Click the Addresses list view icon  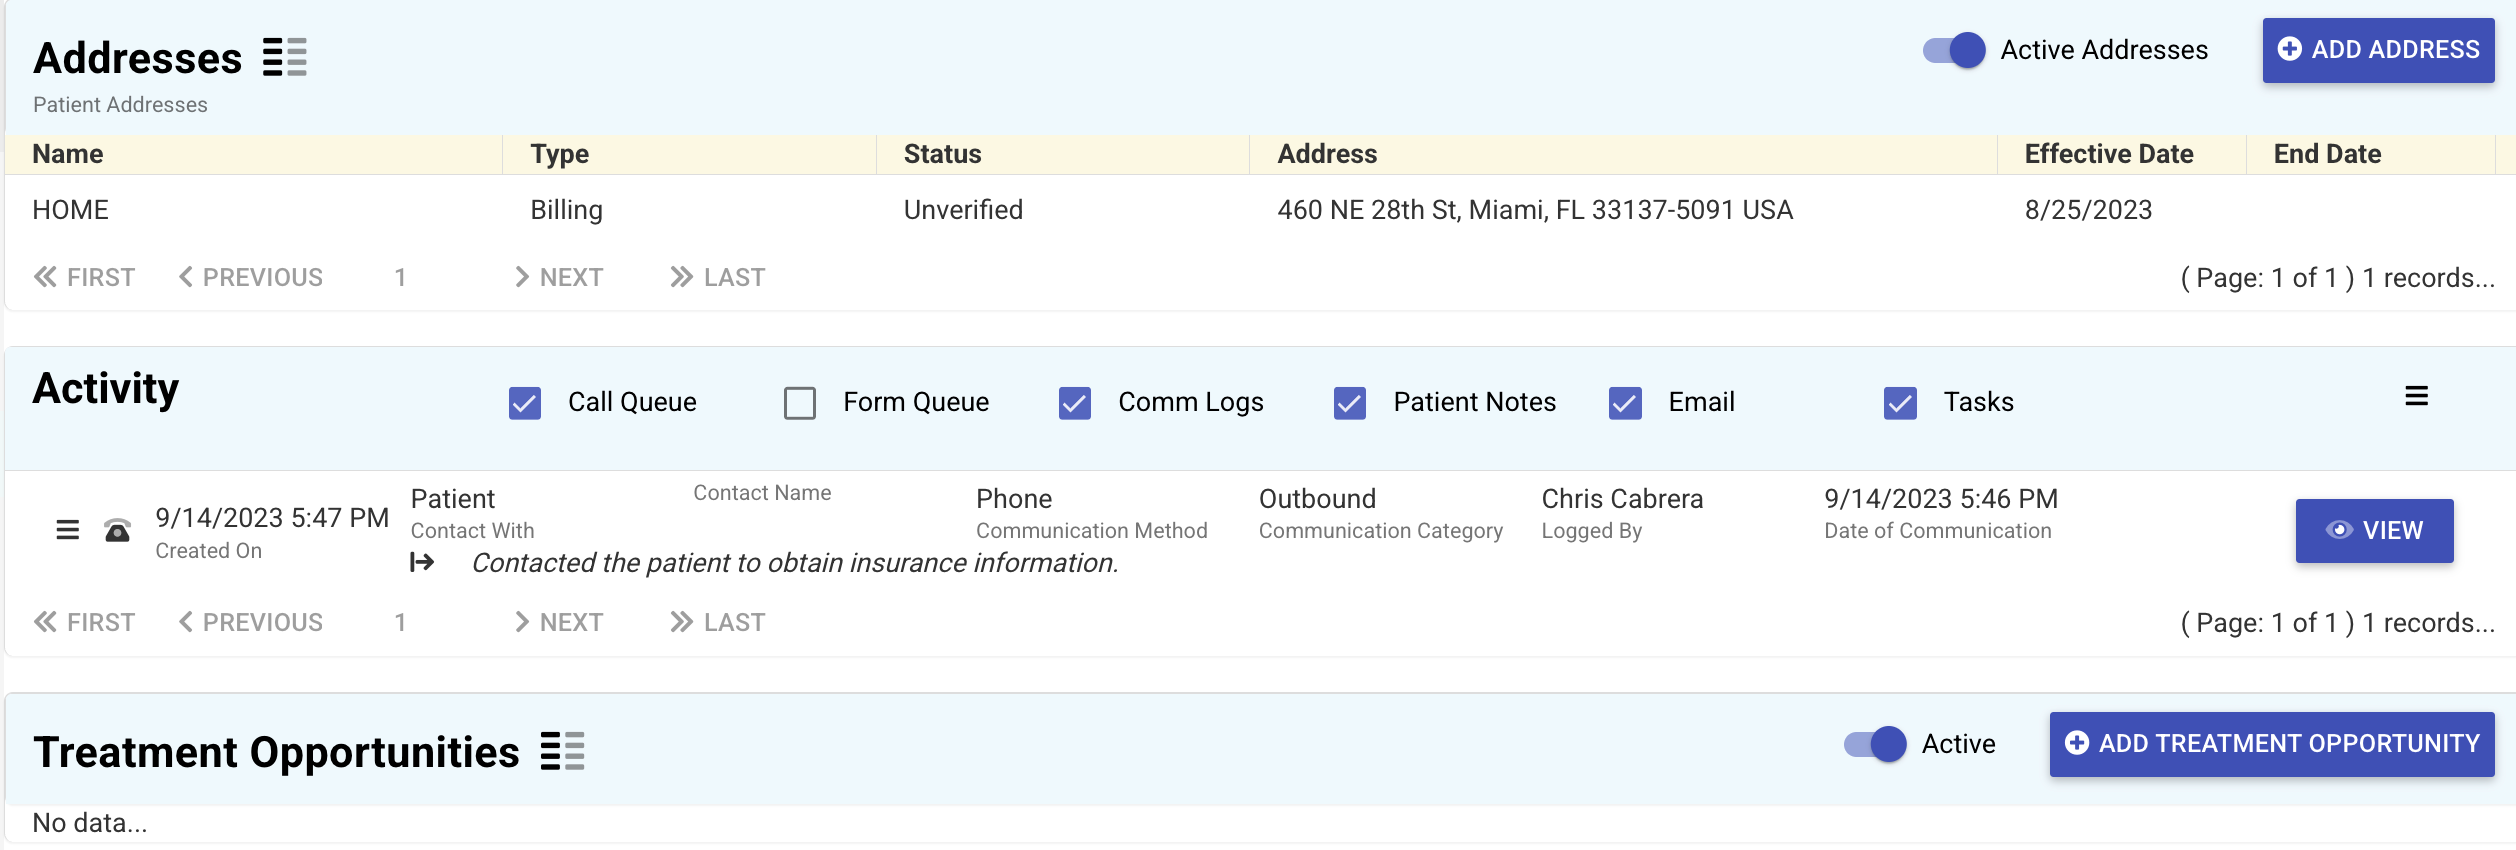pyautogui.click(x=284, y=57)
